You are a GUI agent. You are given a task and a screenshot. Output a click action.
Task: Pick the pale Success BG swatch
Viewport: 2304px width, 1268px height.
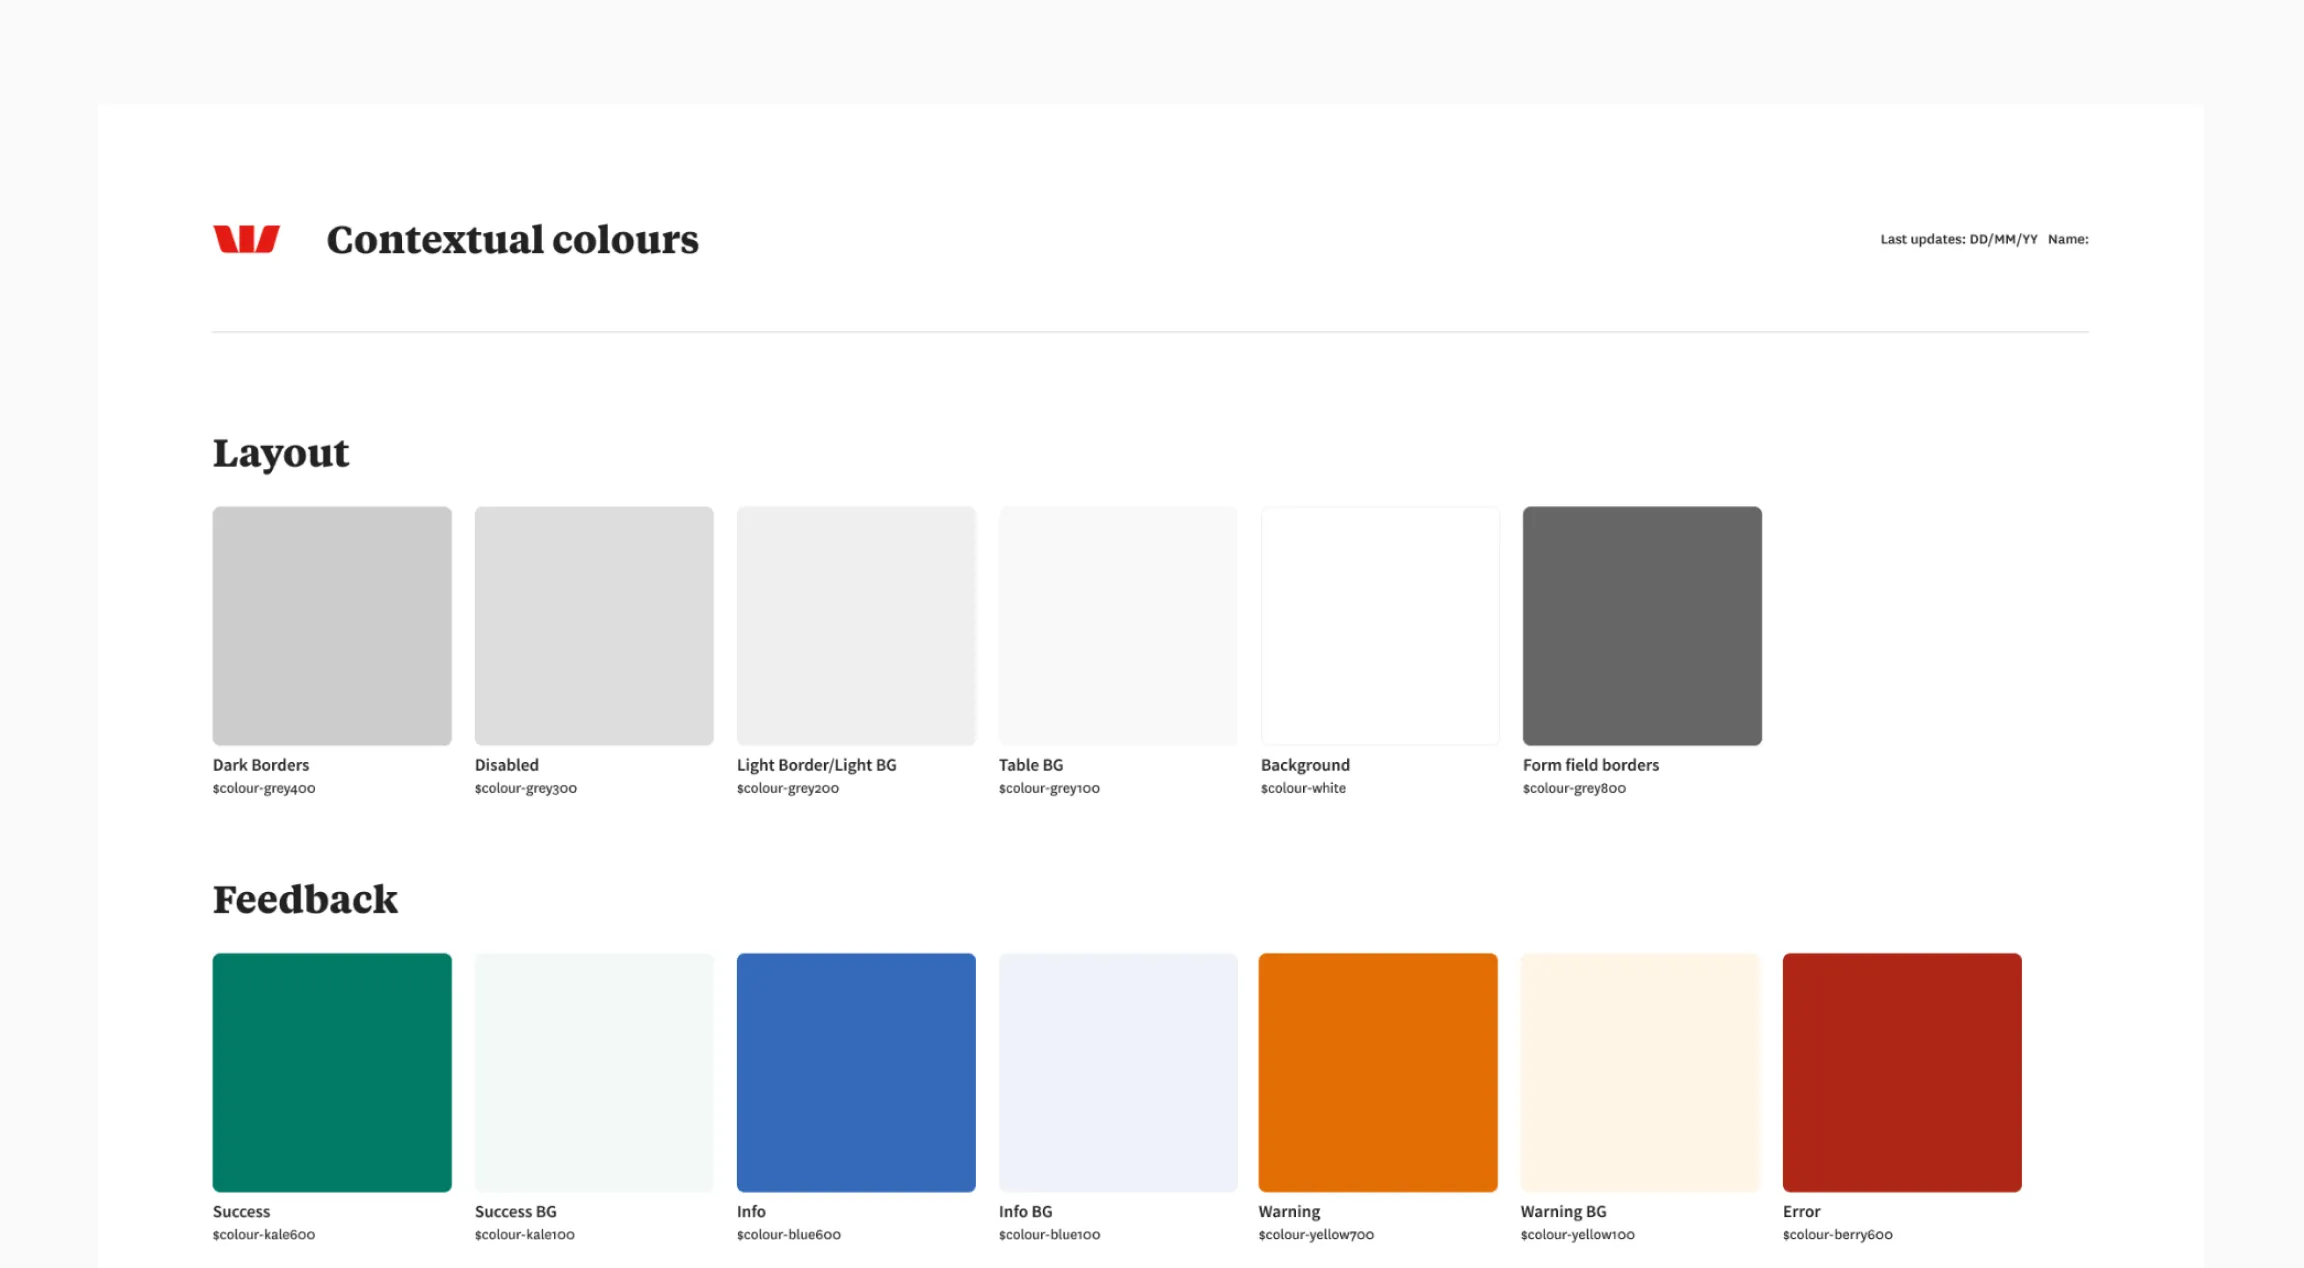point(594,1072)
